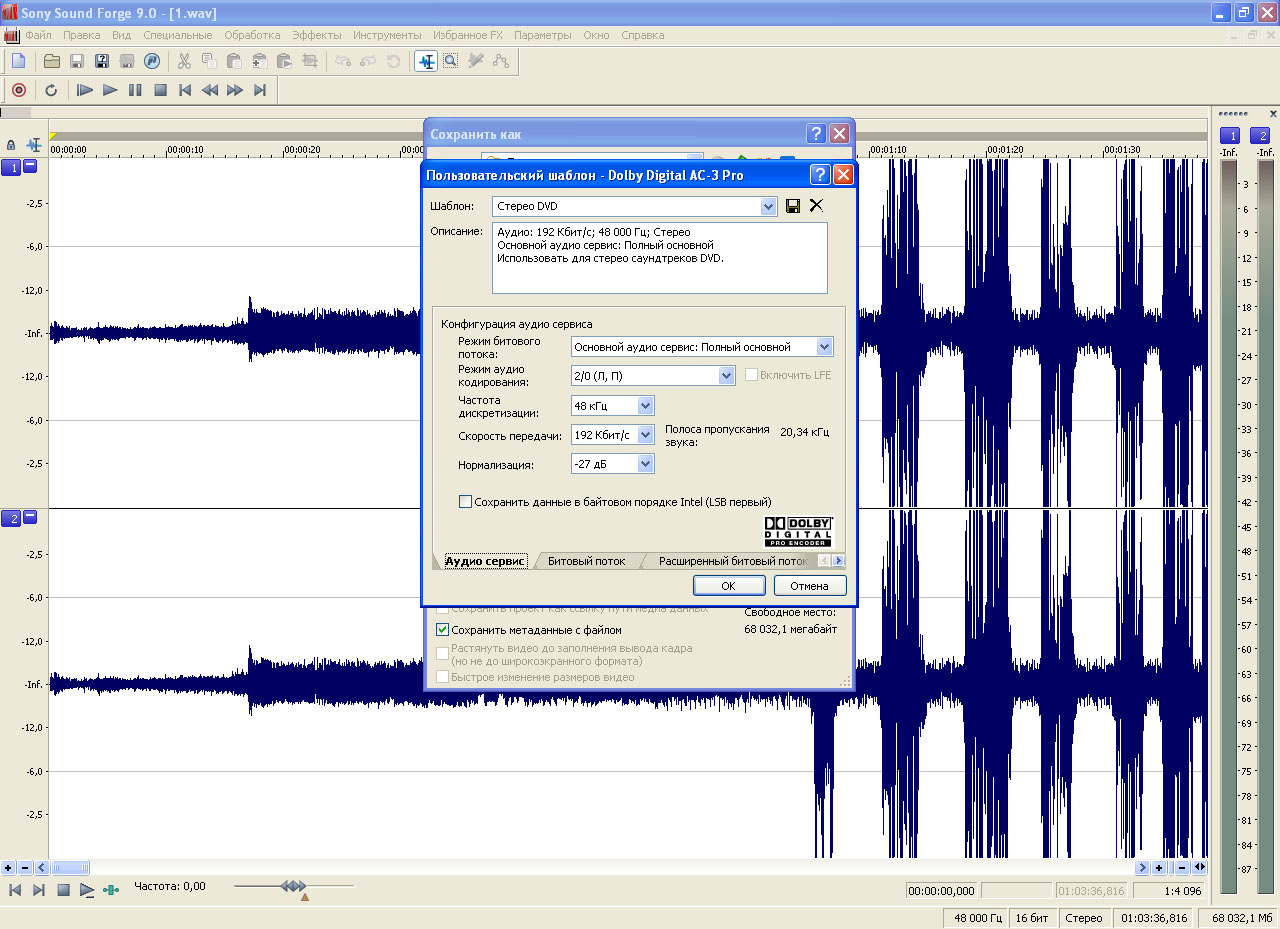Click the Описание description text box
Image resolution: width=1280 pixels, height=929 pixels.
659,258
